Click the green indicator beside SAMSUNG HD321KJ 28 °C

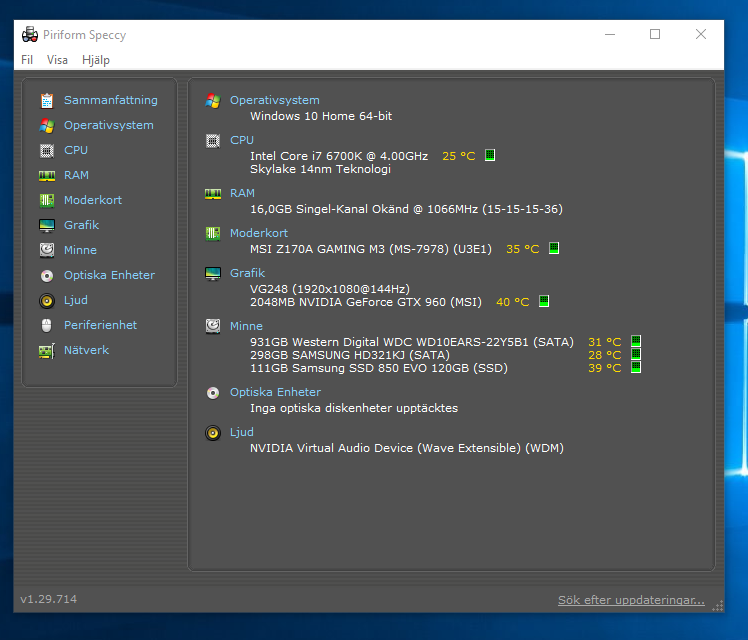coord(636,354)
